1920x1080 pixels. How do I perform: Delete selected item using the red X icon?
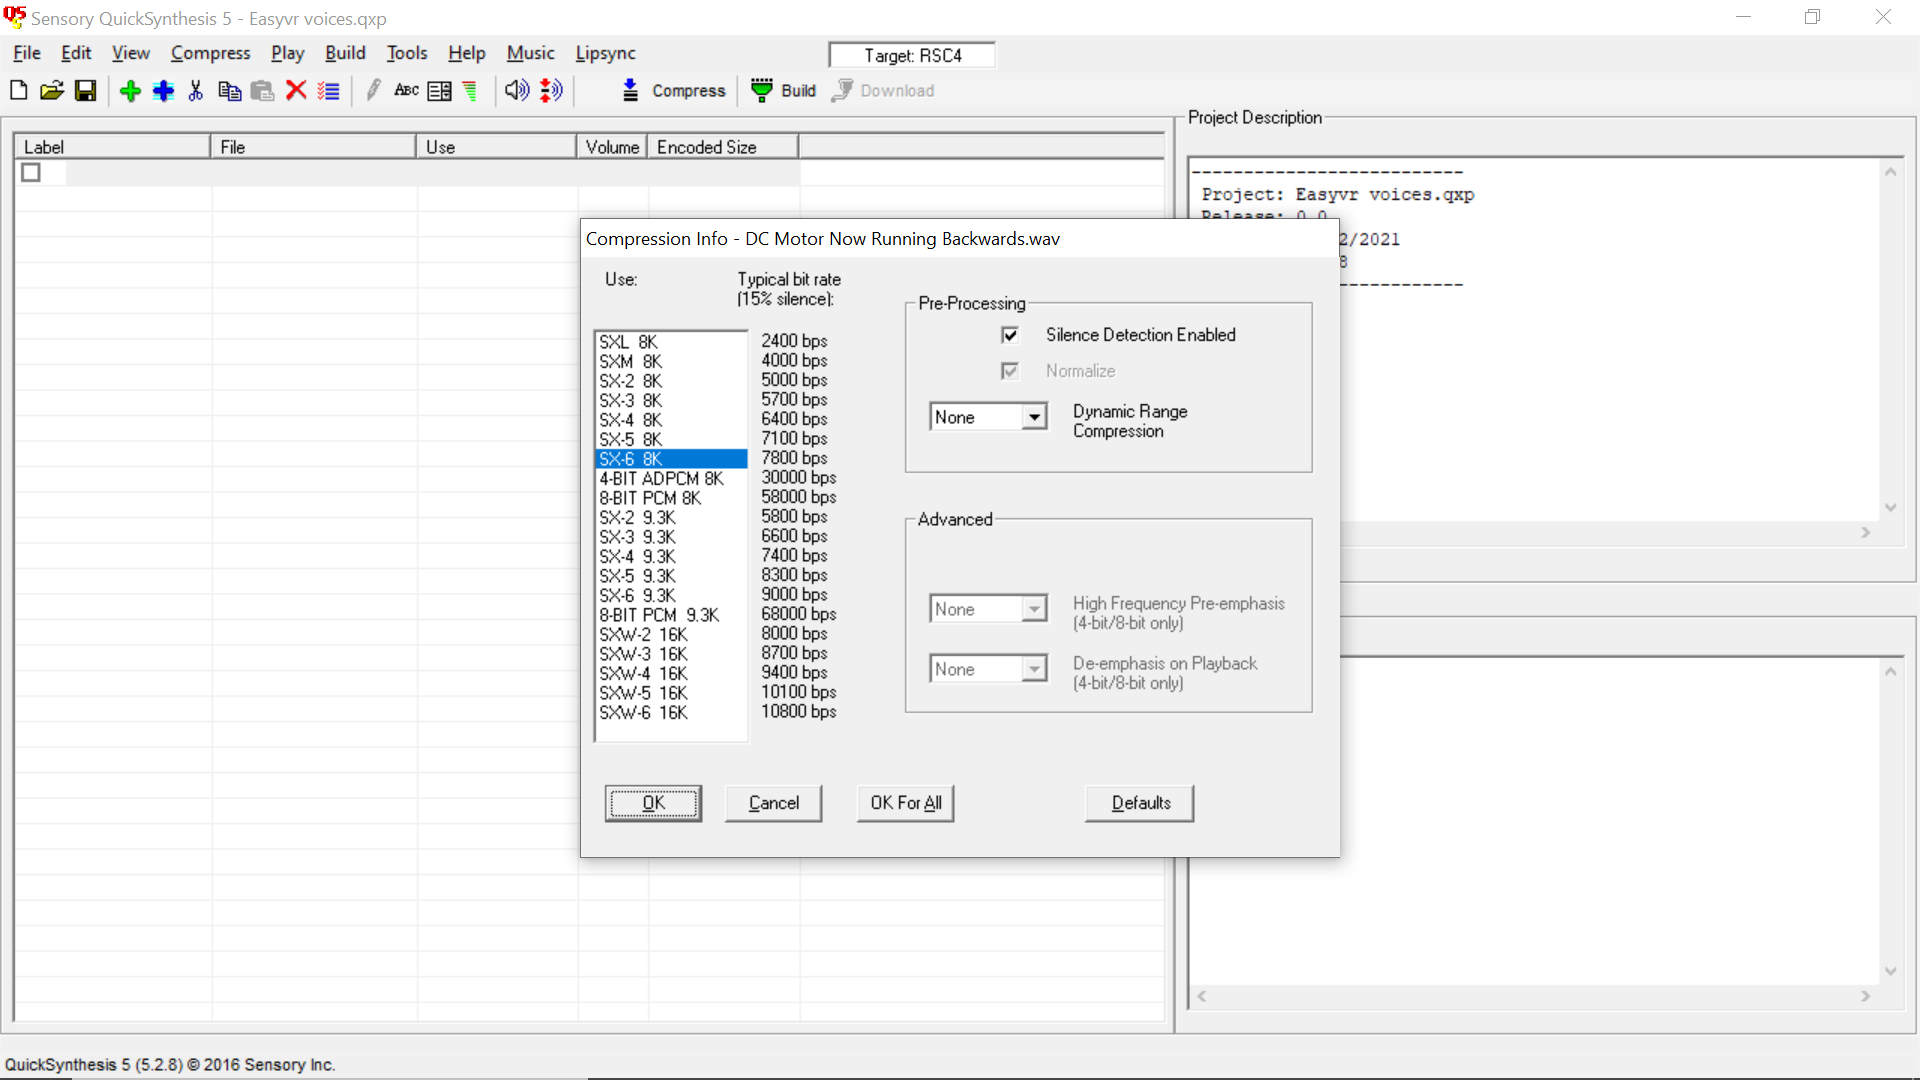[296, 90]
